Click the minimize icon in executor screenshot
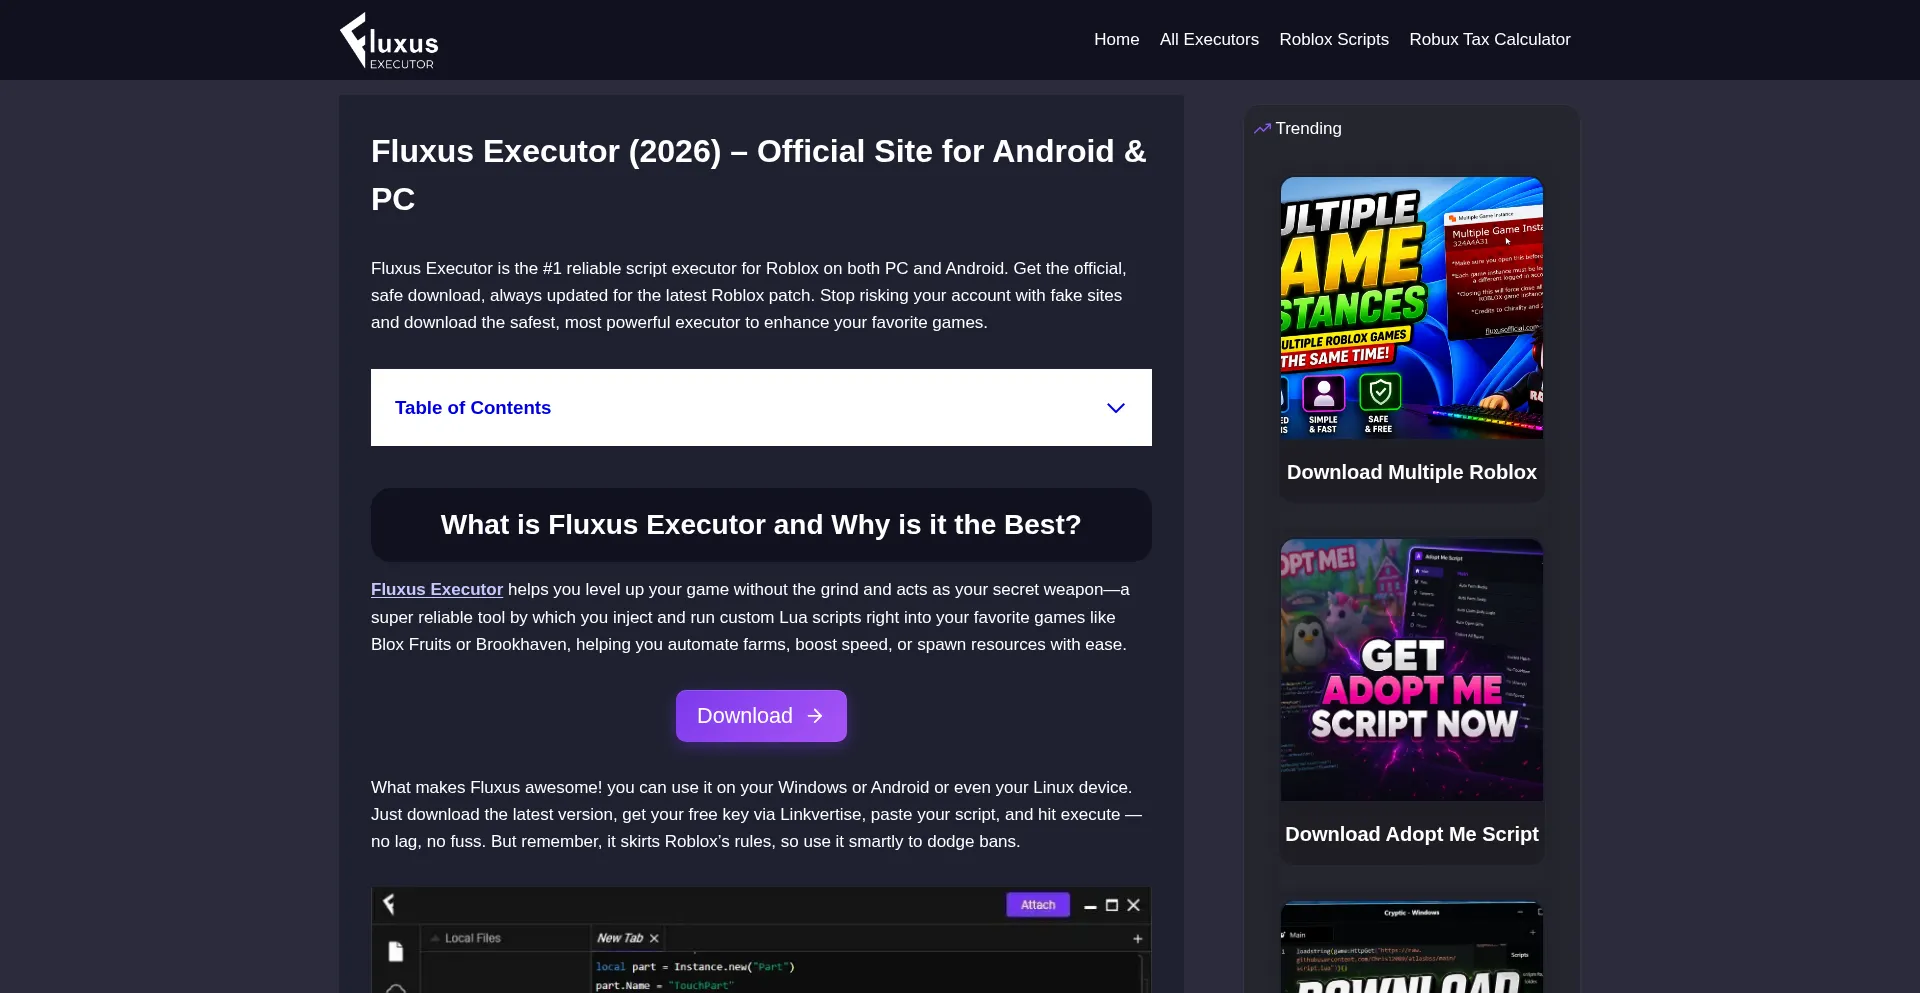Screen dimensions: 1920x993 [1090, 906]
